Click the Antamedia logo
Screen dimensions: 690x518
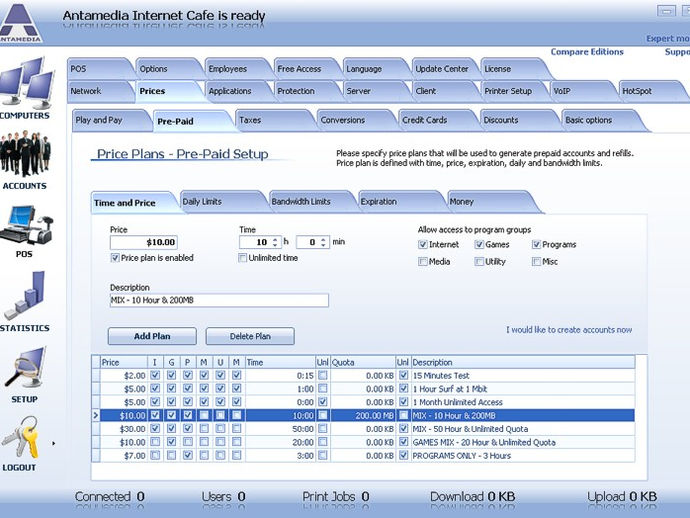pyautogui.click(x=20, y=23)
